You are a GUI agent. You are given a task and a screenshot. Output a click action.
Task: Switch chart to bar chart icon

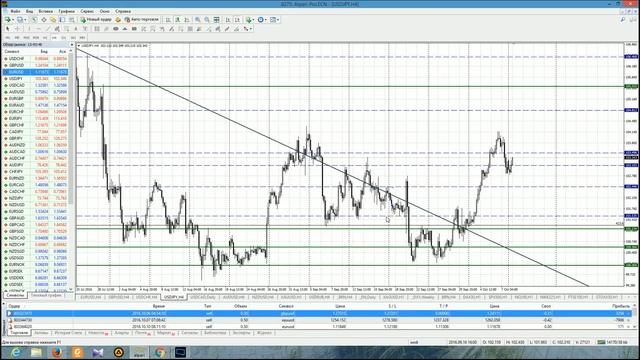168,19
